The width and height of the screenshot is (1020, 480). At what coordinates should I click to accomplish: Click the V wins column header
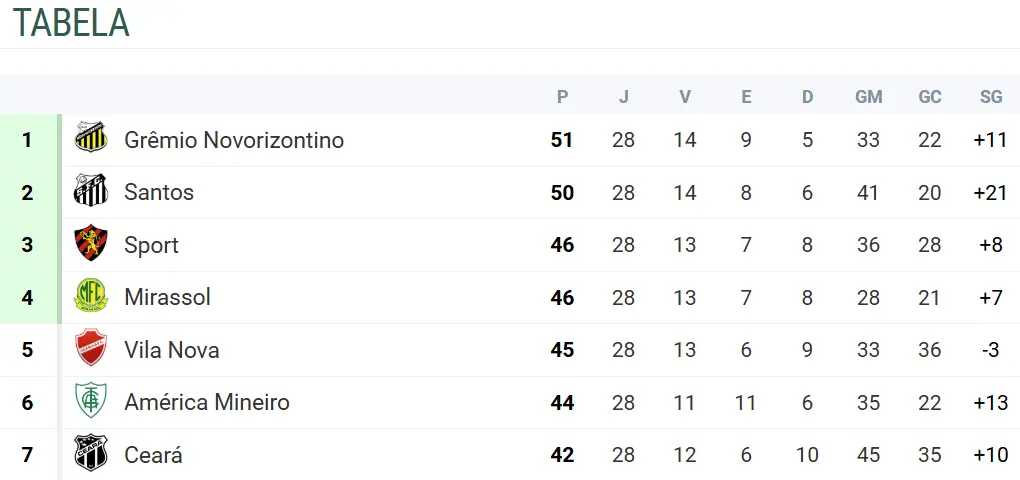(x=685, y=97)
